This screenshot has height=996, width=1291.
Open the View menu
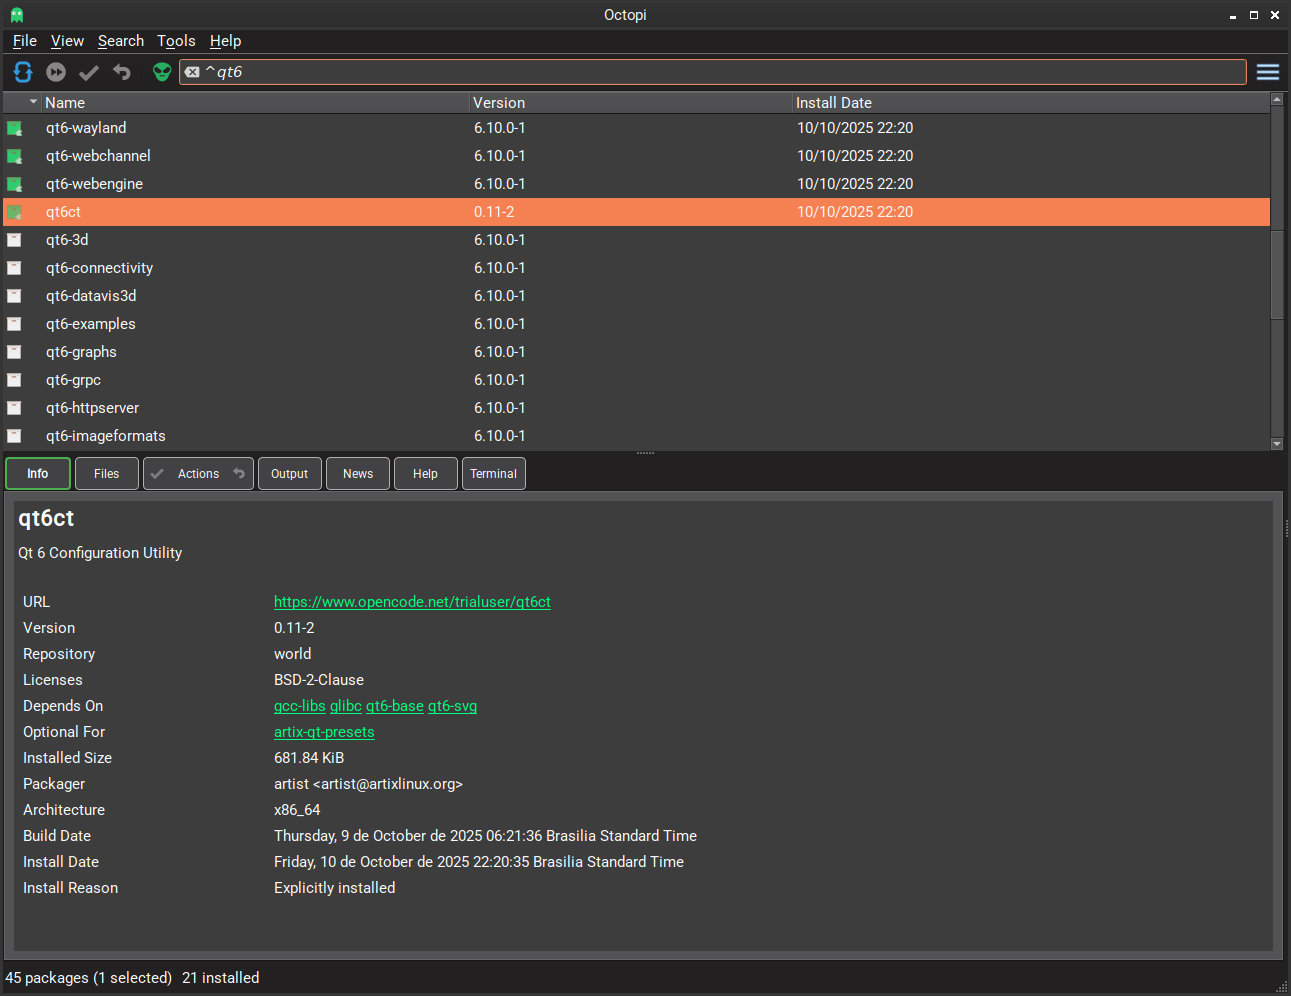click(67, 41)
